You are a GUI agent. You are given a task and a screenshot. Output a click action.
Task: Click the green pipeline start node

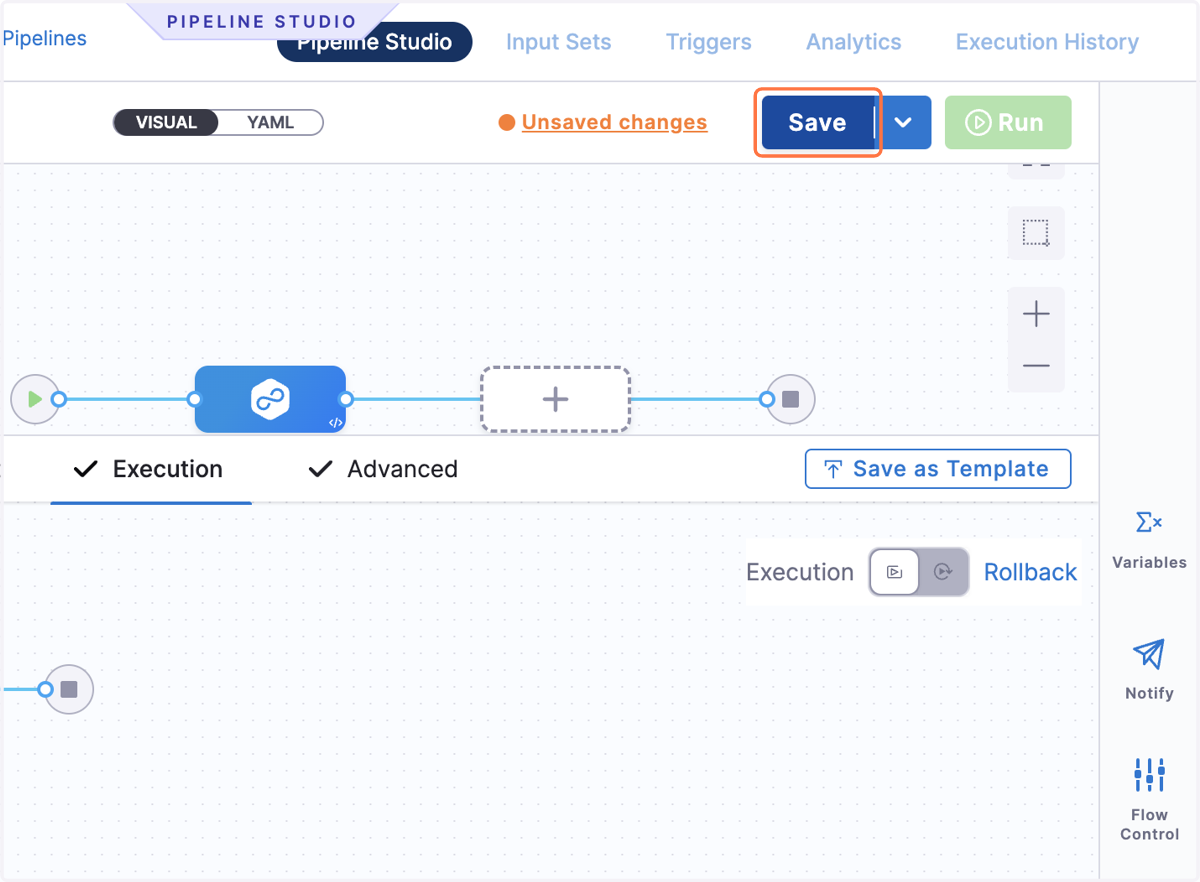tap(35, 399)
